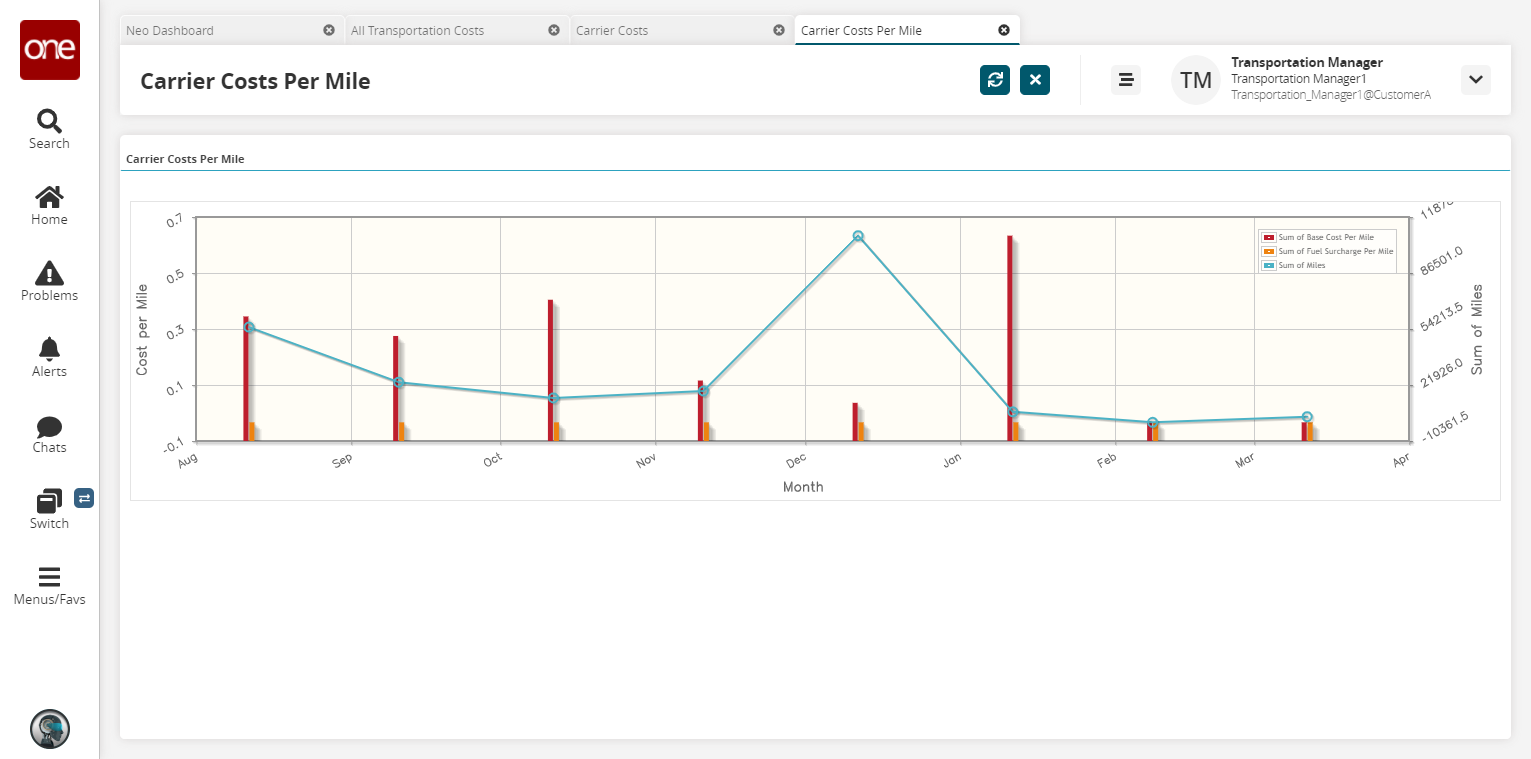Close the Carrier Costs tab
The height and width of the screenshot is (759, 1531).
click(779, 30)
